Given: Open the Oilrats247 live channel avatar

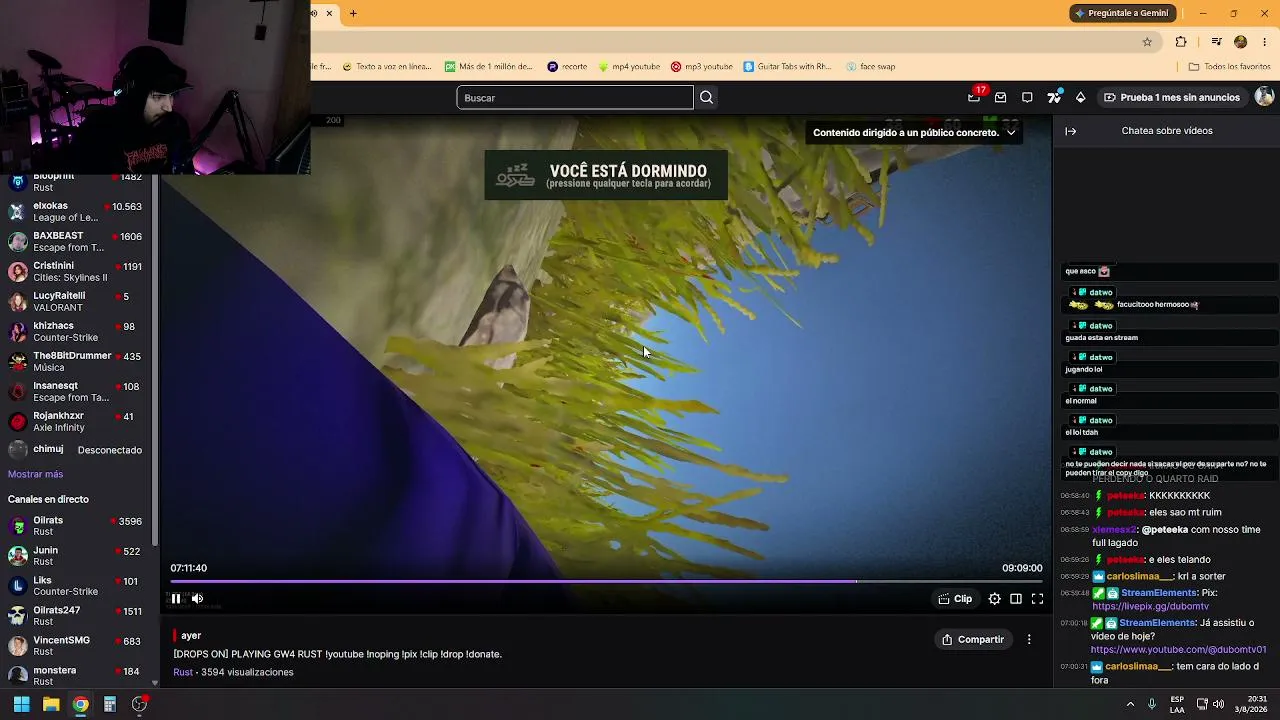Looking at the screenshot, I should pos(17,616).
